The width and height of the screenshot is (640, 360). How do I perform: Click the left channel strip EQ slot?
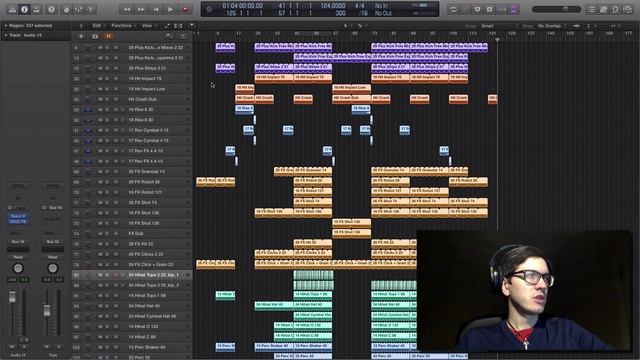pyautogui.click(x=18, y=198)
